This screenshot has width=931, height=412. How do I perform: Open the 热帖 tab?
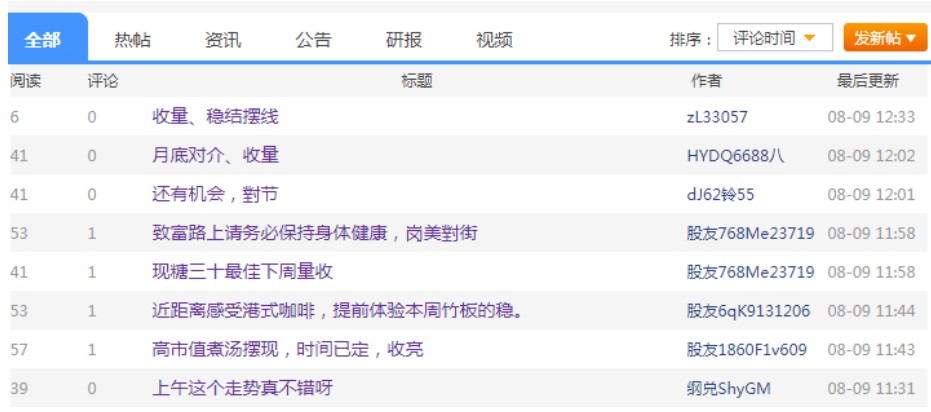pos(132,40)
